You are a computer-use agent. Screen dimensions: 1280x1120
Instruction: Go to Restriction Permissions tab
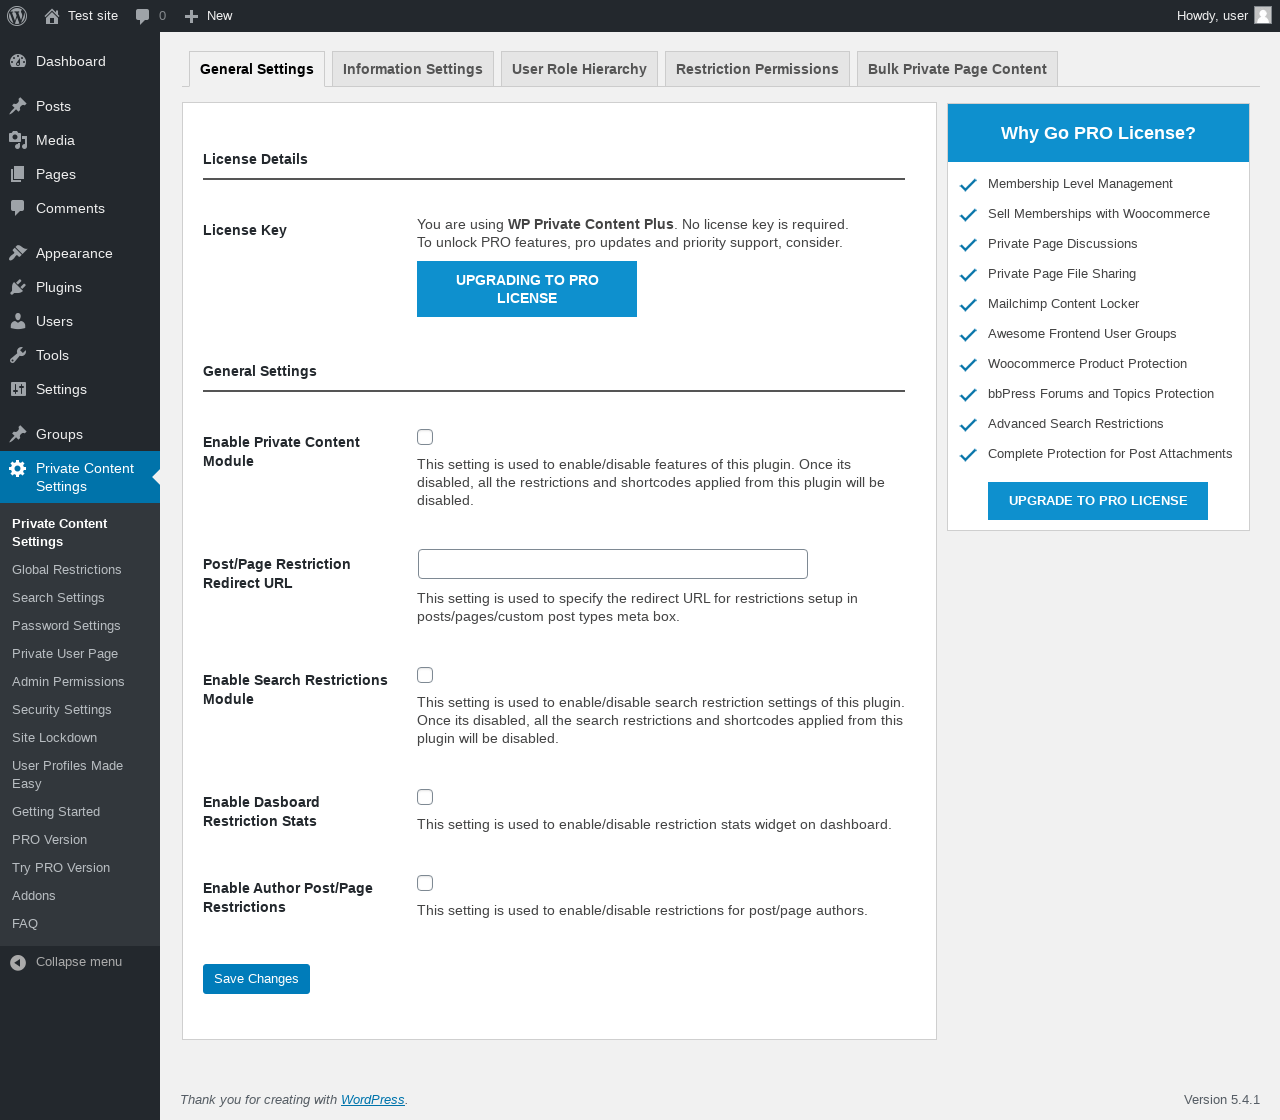pos(757,69)
